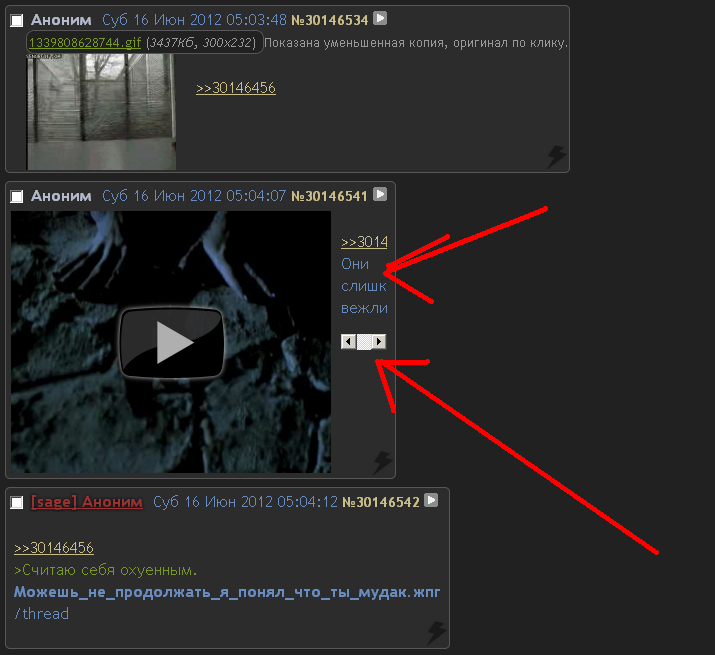Click the [sage] Аноним name link
Screen dimensions: 715x655
(87, 502)
